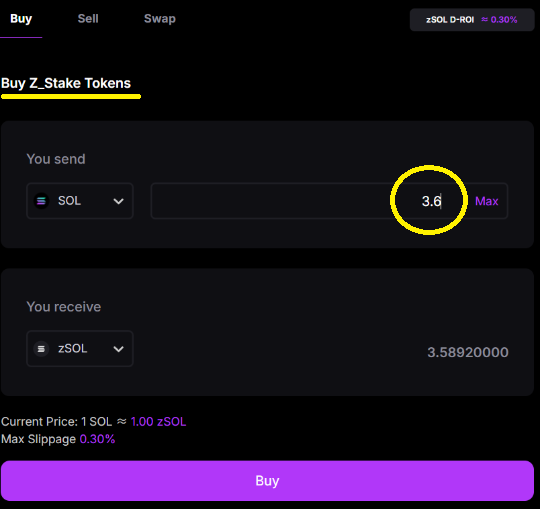This screenshot has height=509, width=540.
Task: Open the SOL send token selector
Action: click(x=80, y=201)
